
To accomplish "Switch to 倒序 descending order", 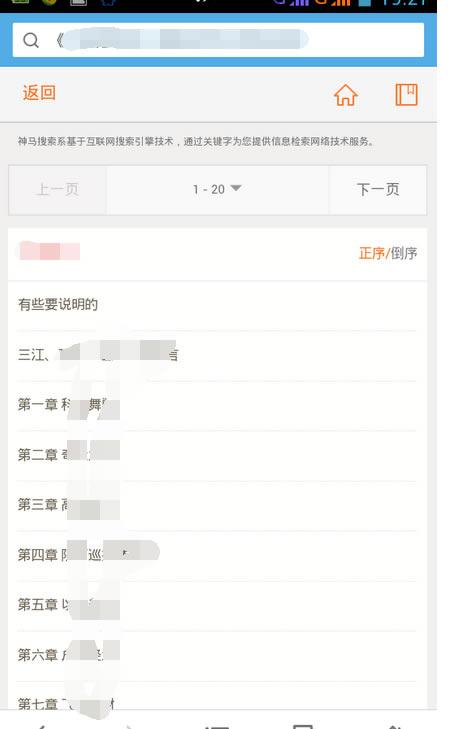I will click(x=404, y=253).
